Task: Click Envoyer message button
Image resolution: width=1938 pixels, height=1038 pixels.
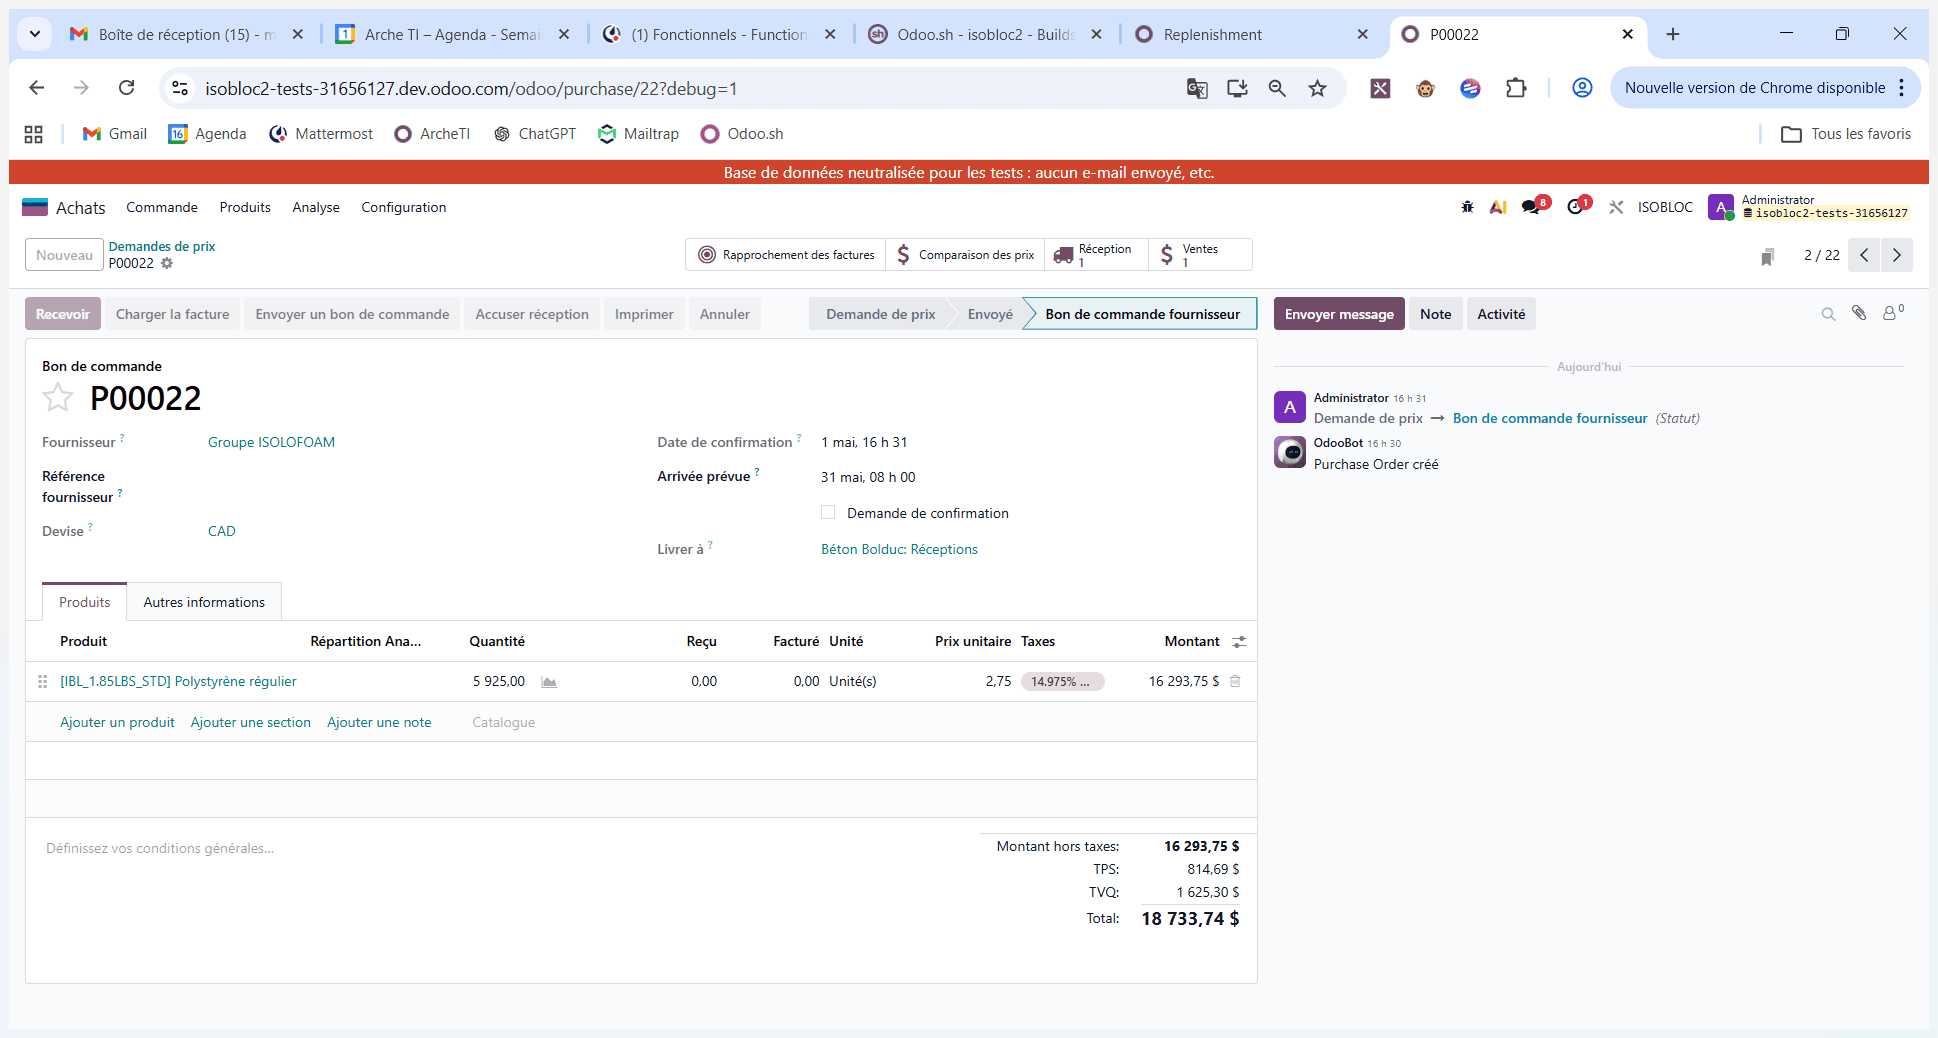Action: tap(1339, 314)
